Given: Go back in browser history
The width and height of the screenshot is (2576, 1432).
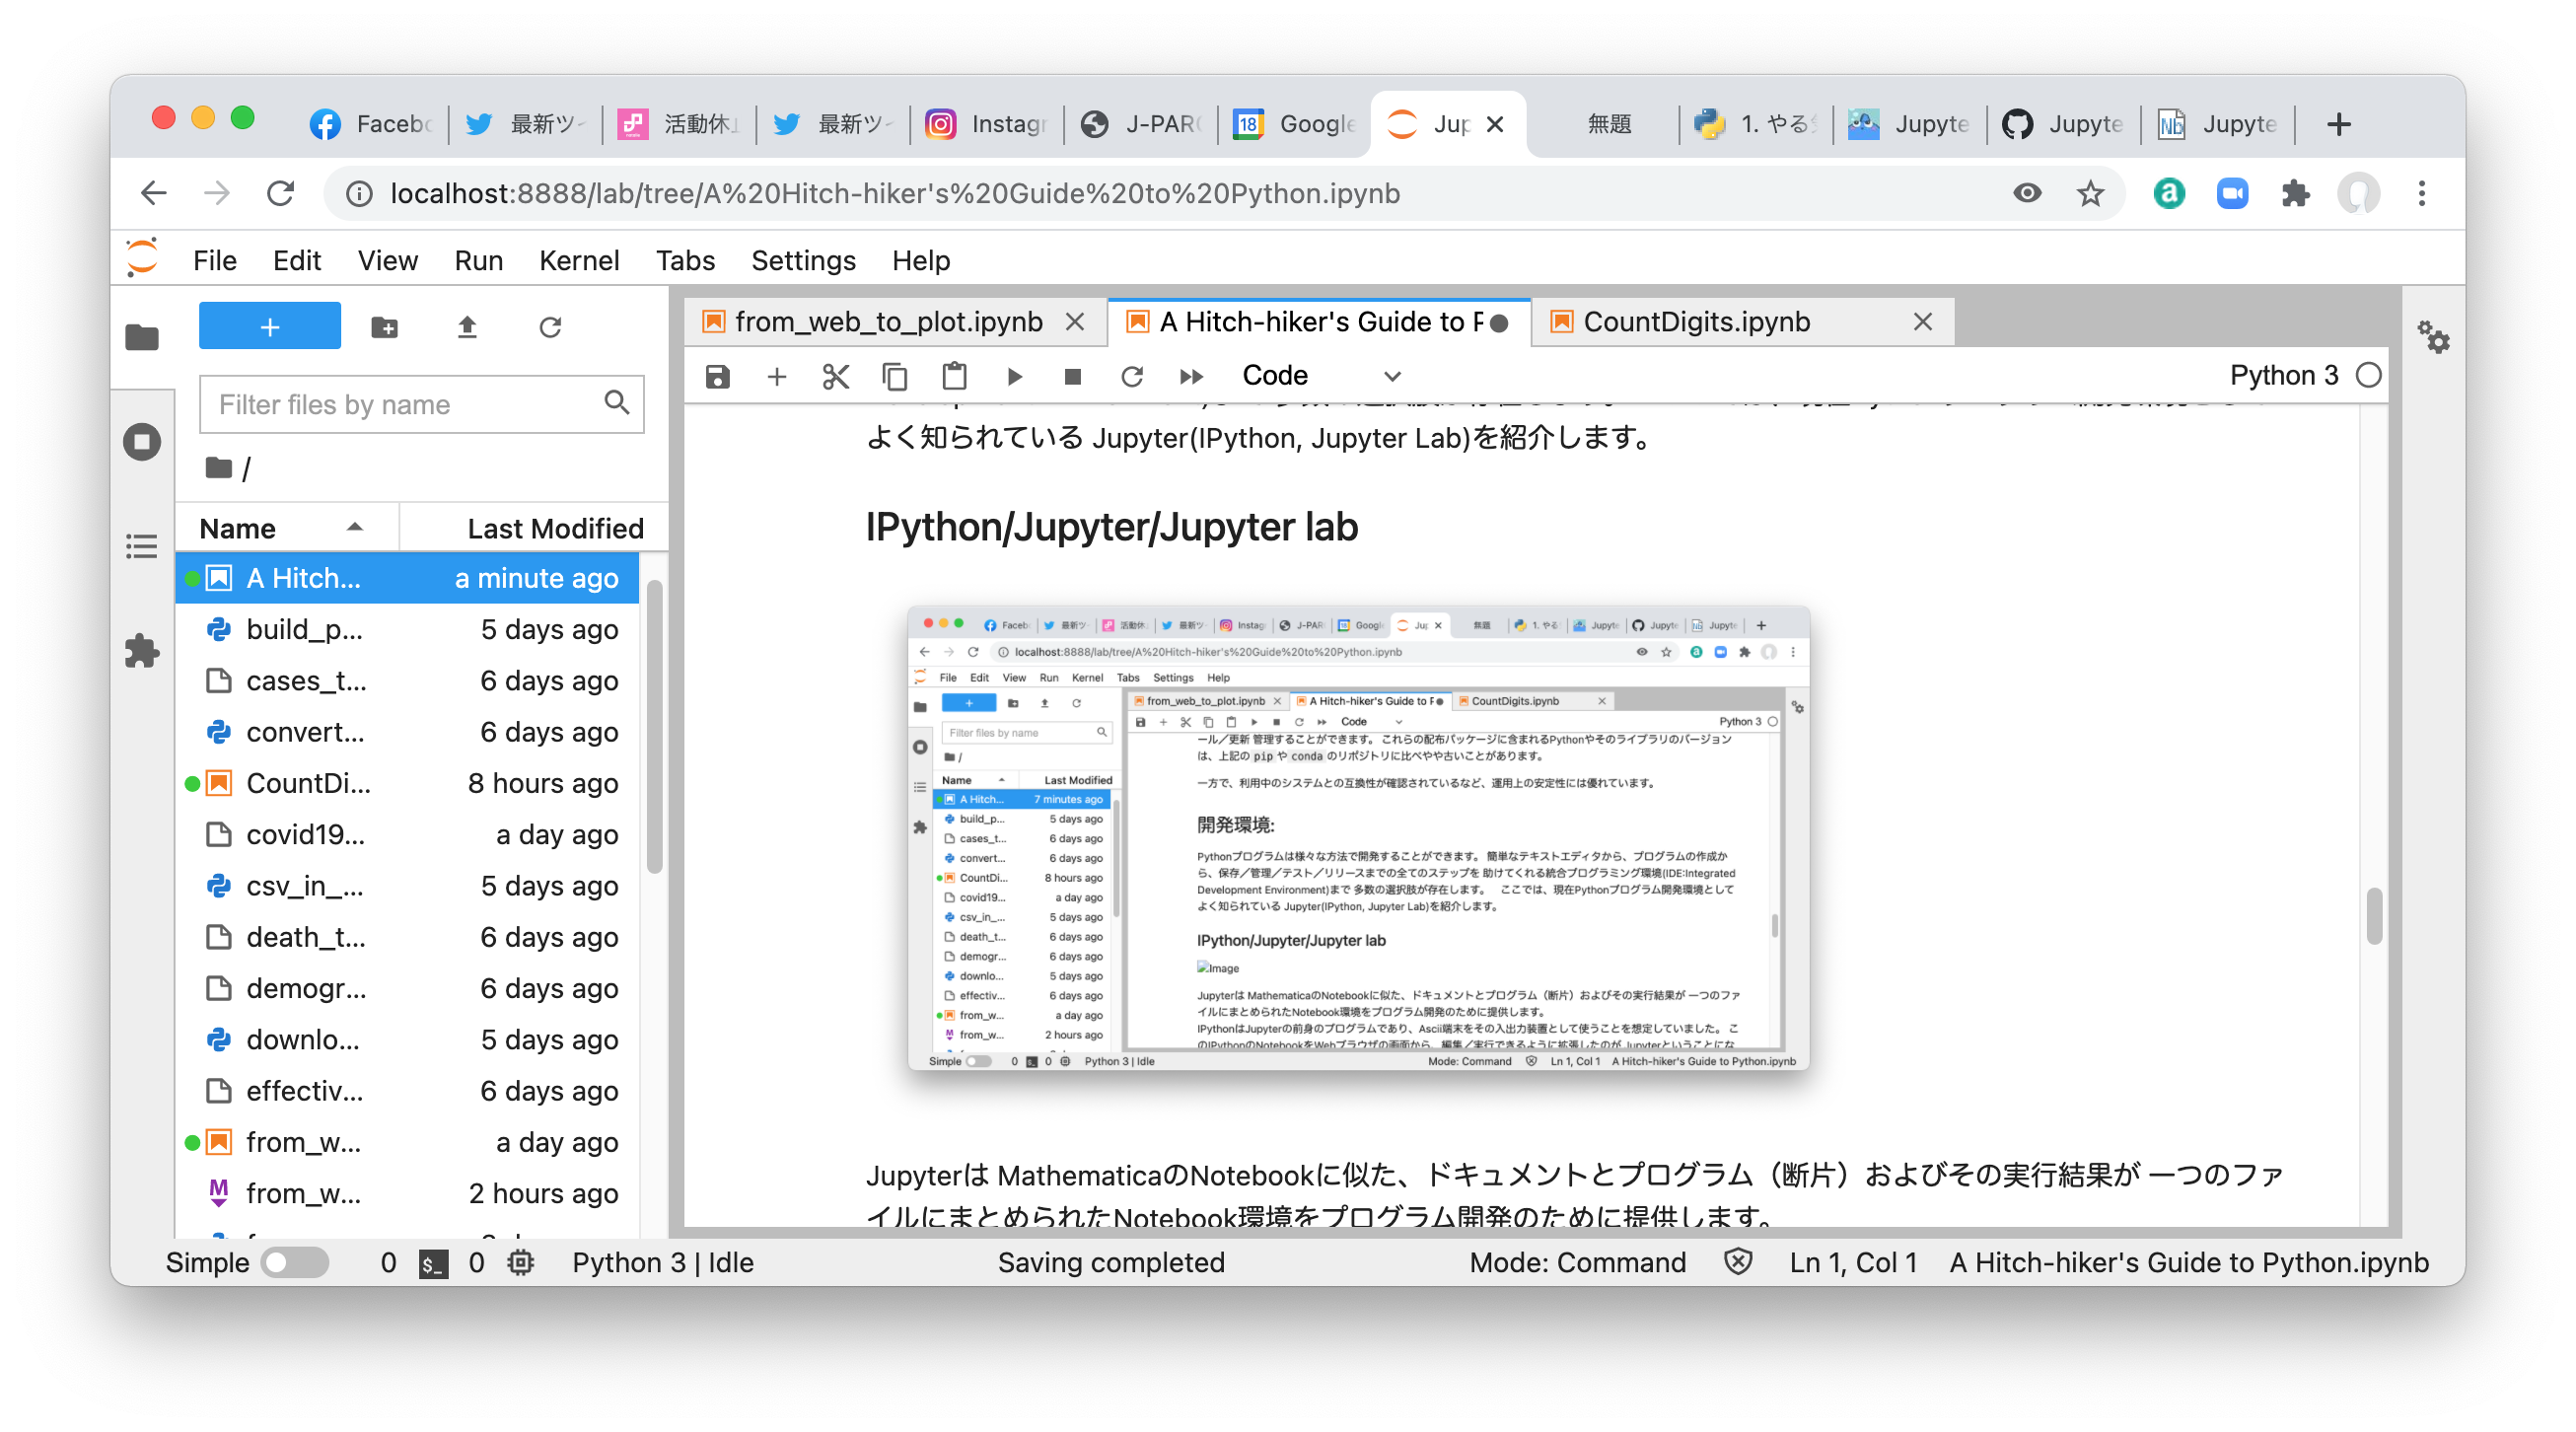Looking at the screenshot, I should 153,193.
